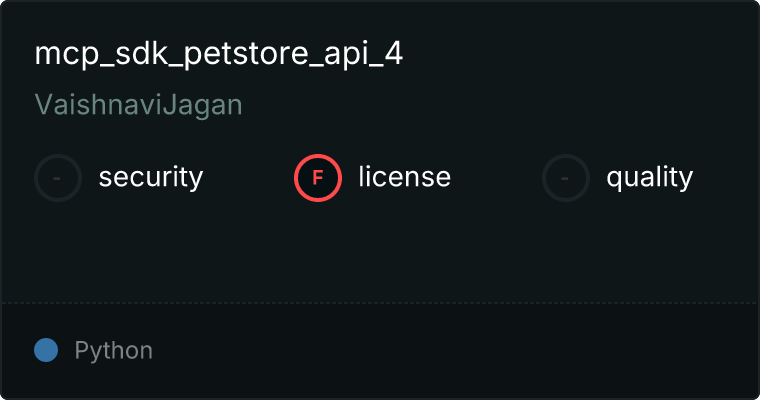Open the mcp_sdk_petstore_api_4 title
This screenshot has height=400, width=760.
219,54
